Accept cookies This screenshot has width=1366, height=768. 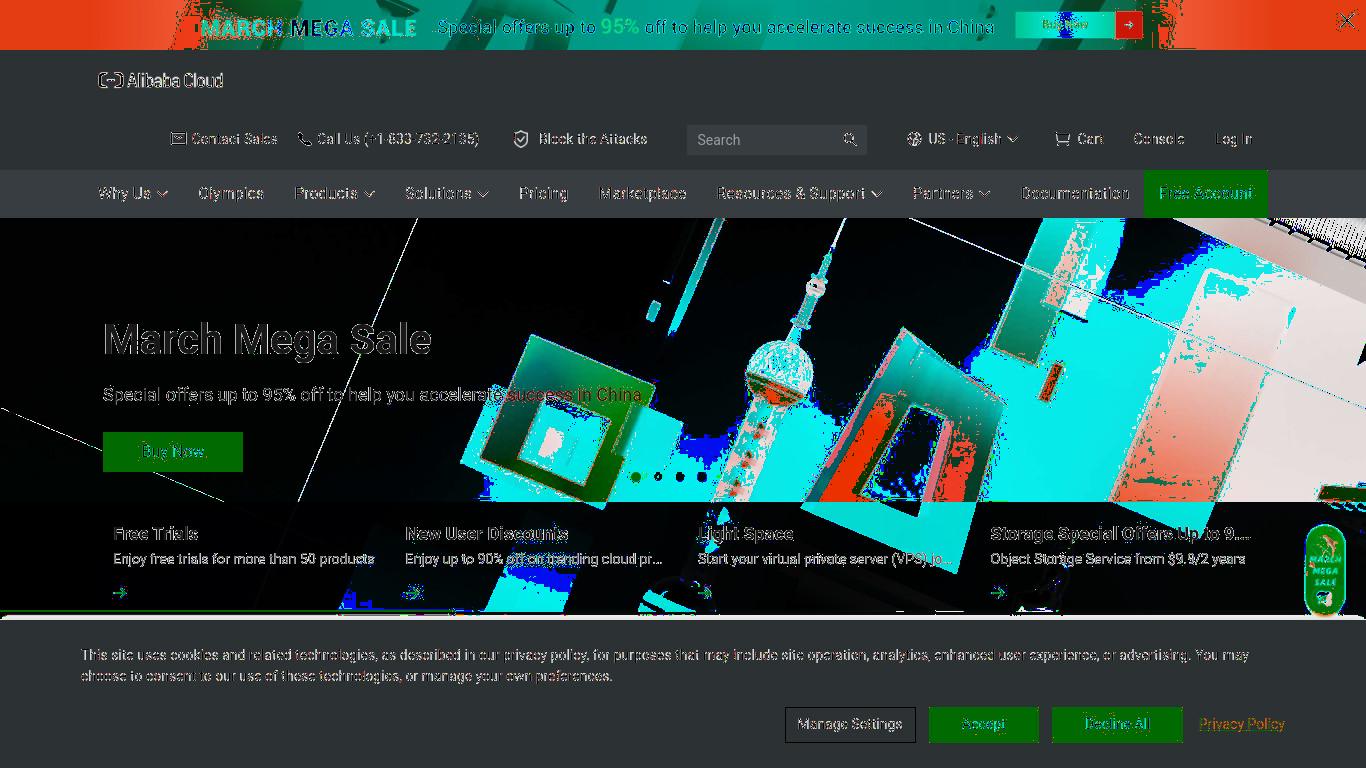(984, 724)
